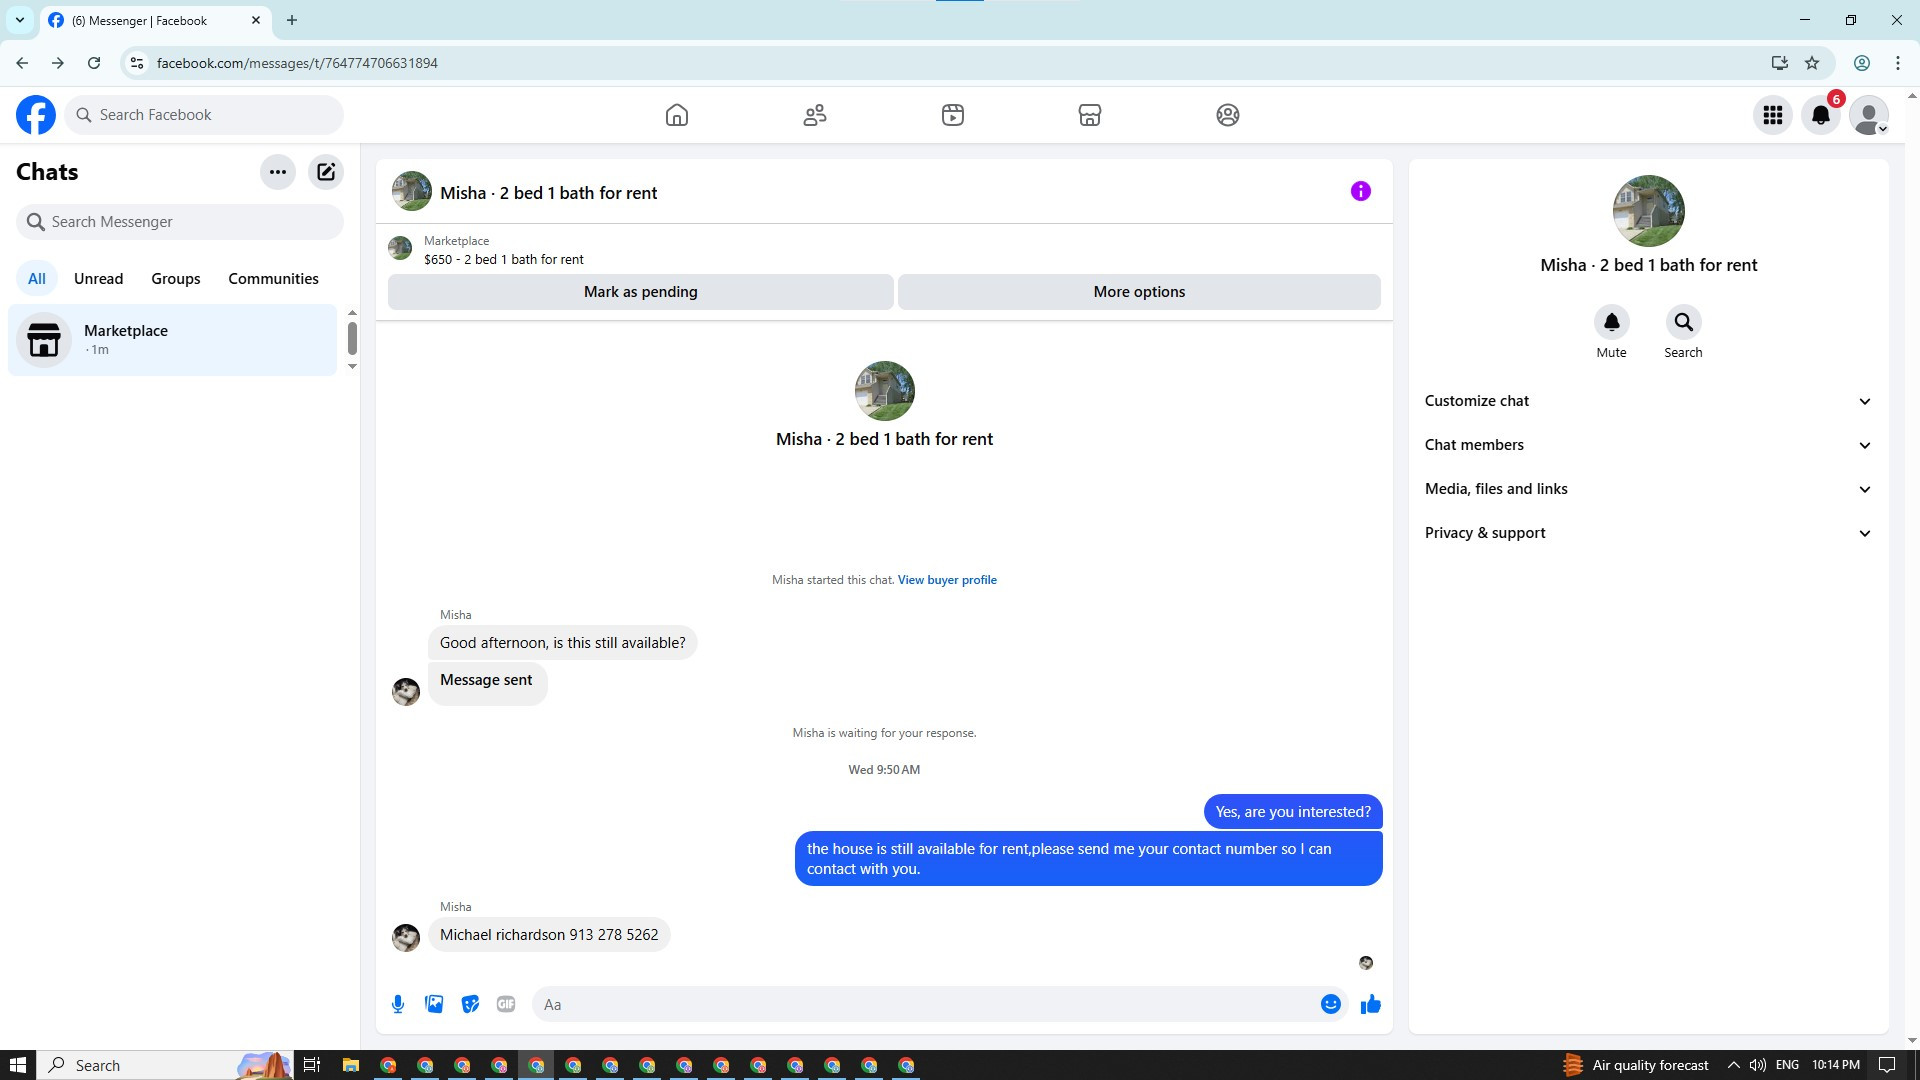Screen dimensions: 1920x1080
Task: Toggle the purple conversation information button
Action: point(1360,191)
